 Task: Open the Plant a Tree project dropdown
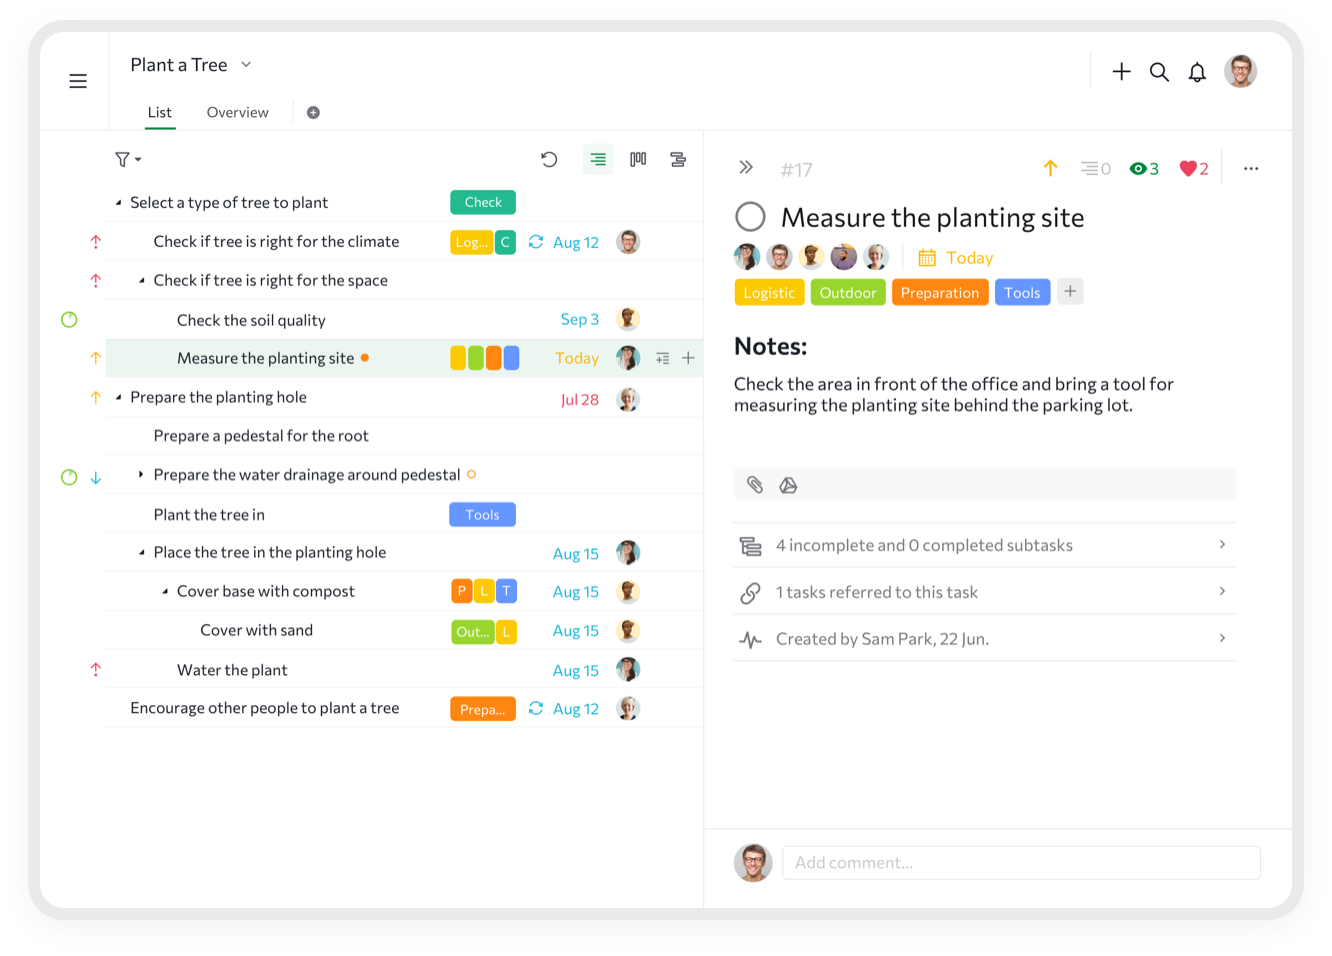point(245,64)
